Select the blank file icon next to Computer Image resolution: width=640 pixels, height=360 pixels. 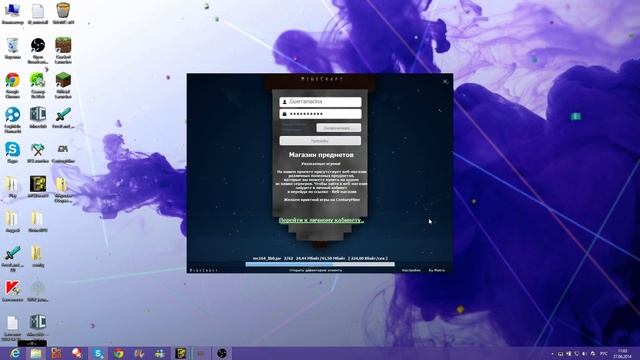pyautogui.click(x=38, y=13)
